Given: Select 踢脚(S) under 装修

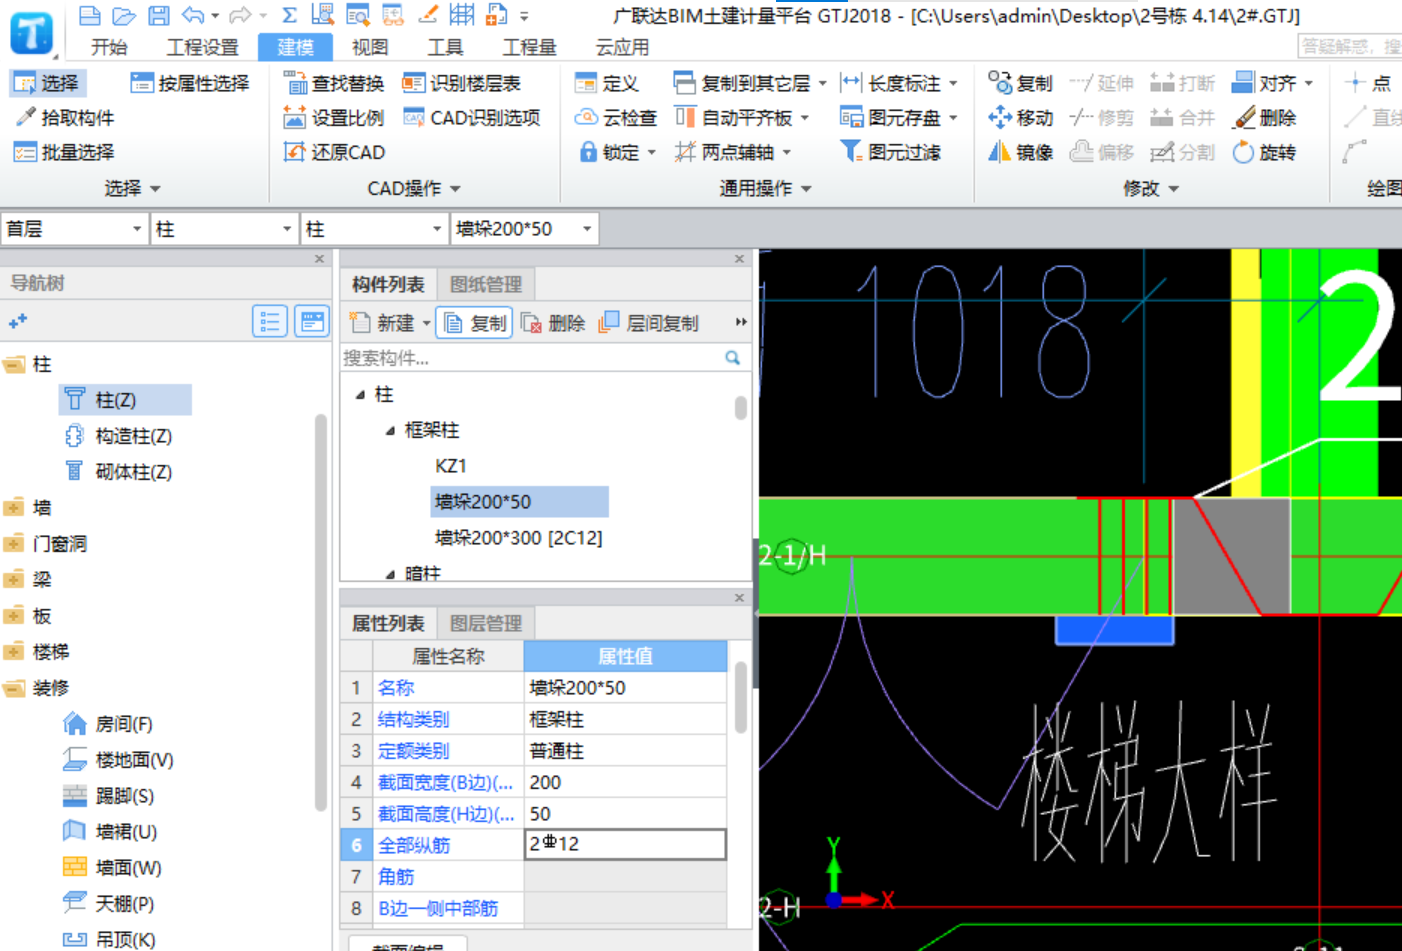Looking at the screenshot, I should [108, 796].
